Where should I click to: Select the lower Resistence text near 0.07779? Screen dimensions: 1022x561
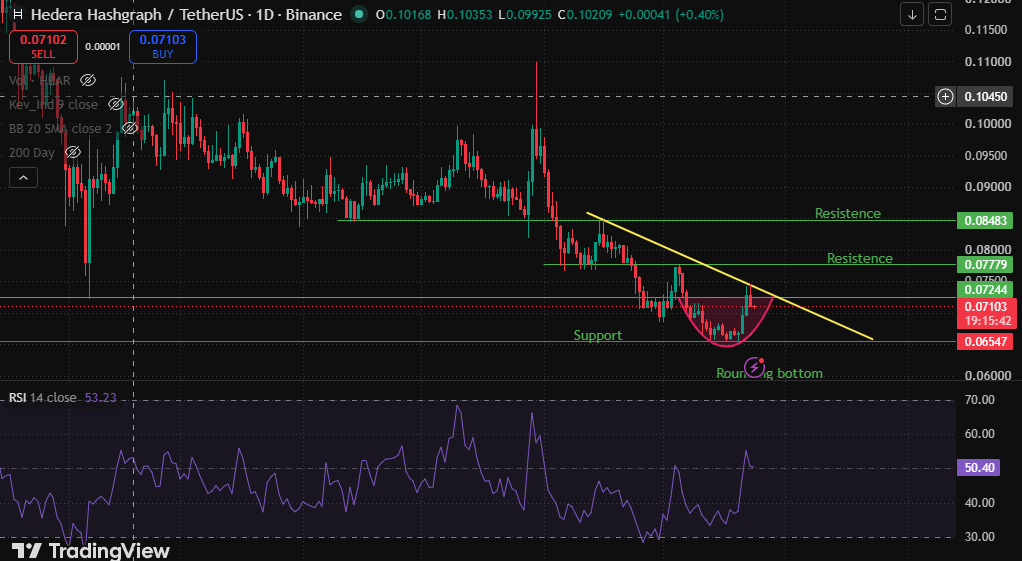click(x=860, y=258)
